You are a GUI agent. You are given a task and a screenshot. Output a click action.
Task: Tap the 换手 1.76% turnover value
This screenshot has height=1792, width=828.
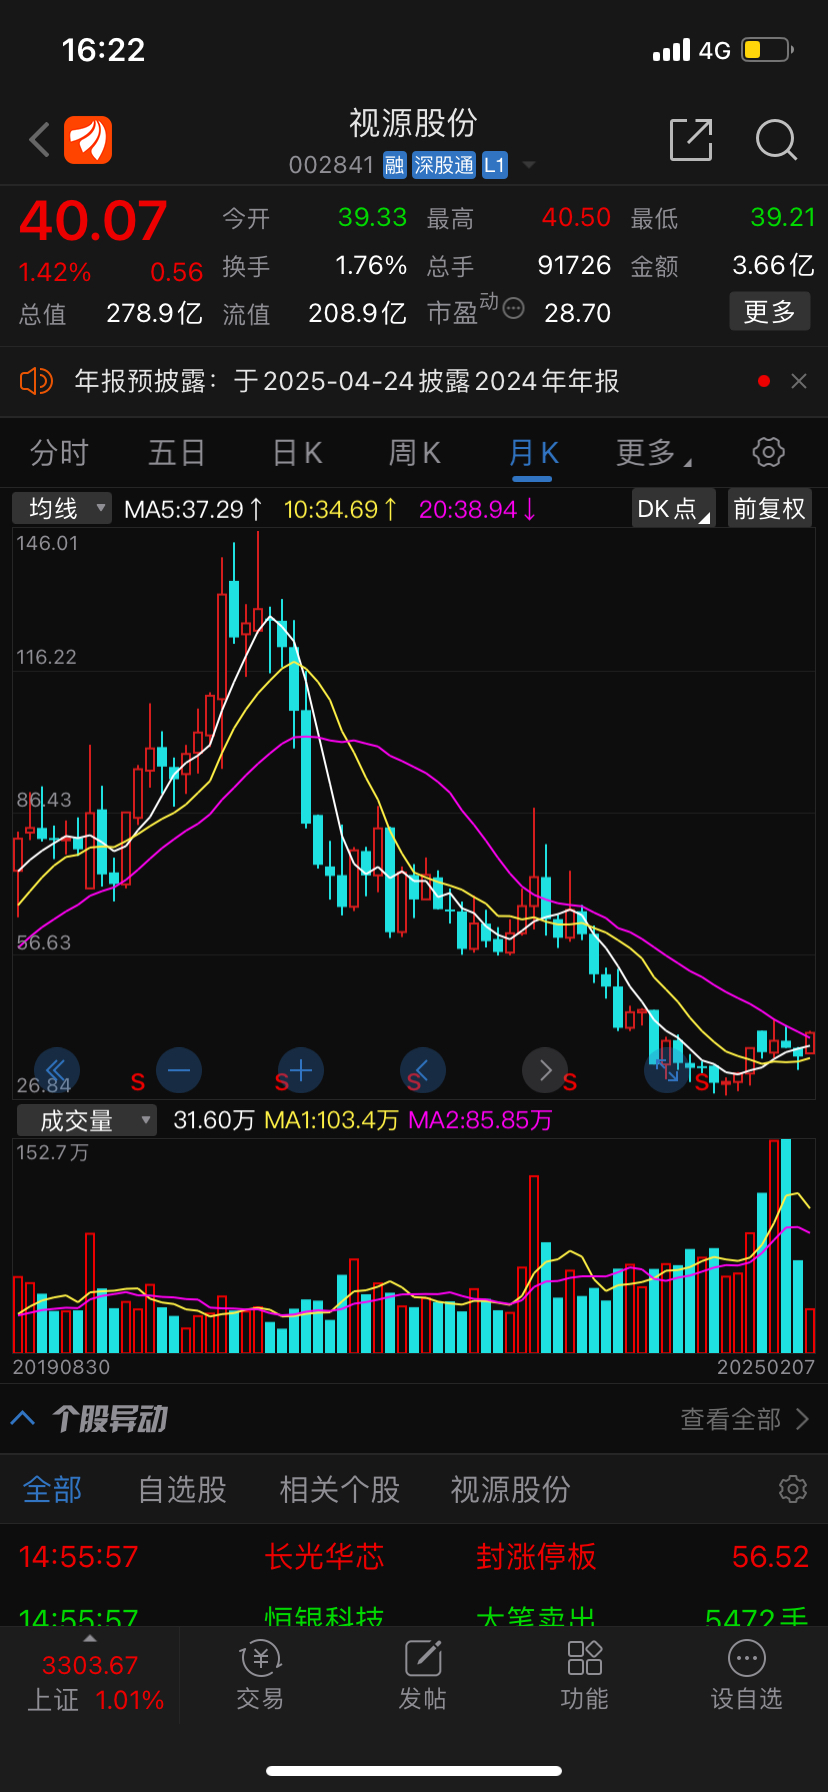pos(371,265)
